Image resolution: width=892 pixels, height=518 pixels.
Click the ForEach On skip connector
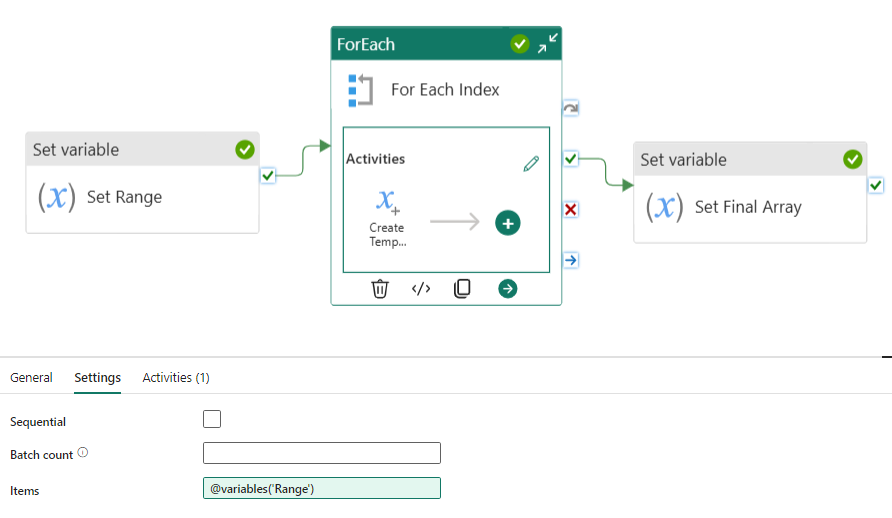coord(571,108)
